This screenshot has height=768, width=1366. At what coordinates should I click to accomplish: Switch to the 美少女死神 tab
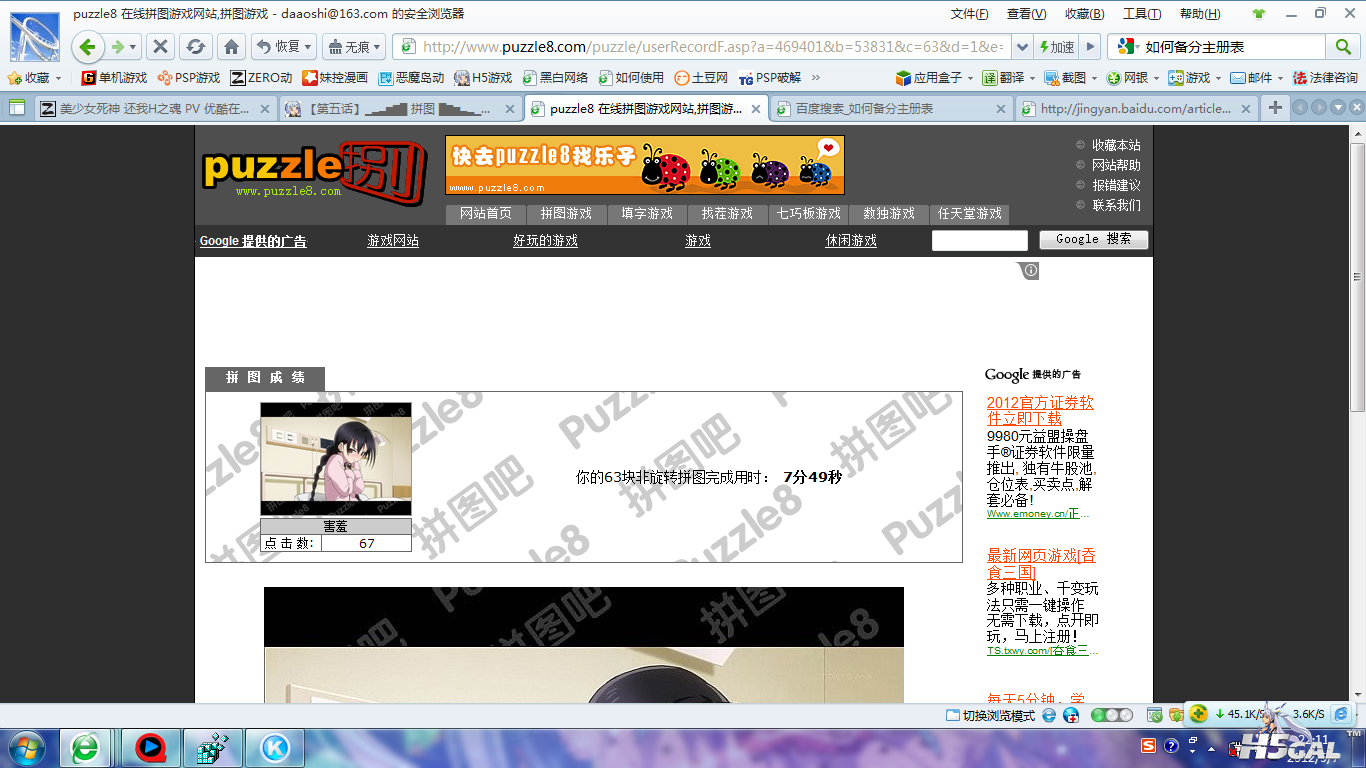(x=154, y=109)
